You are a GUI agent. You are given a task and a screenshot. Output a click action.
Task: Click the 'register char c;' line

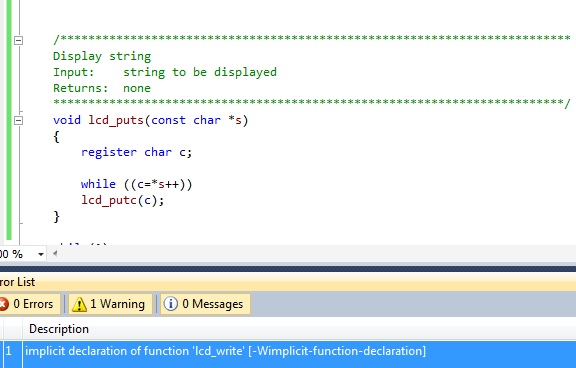[x=136, y=152]
